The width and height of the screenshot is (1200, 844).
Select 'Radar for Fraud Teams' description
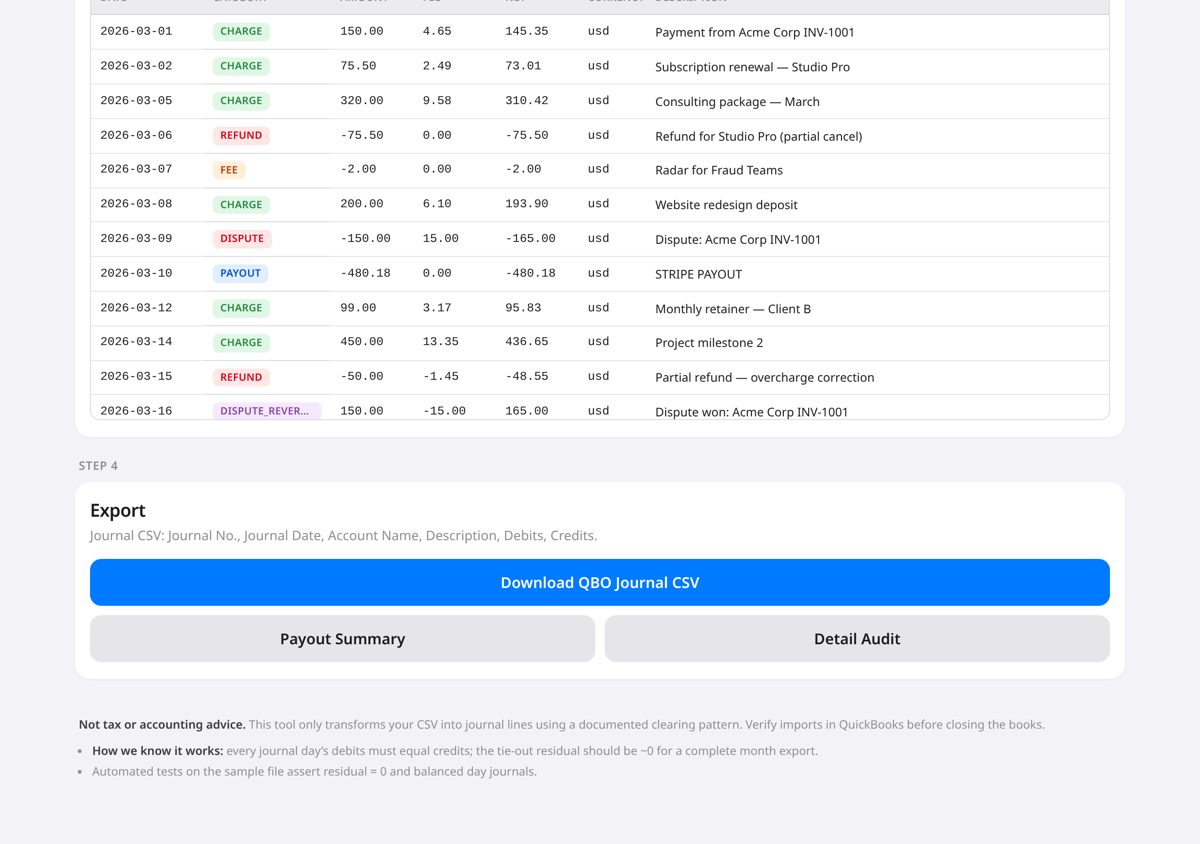point(719,170)
